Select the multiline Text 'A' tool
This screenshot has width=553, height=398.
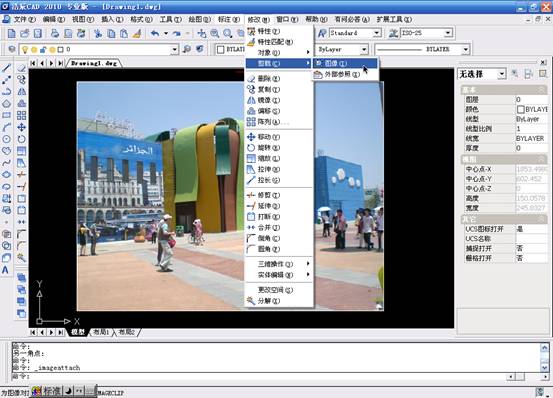click(6, 270)
